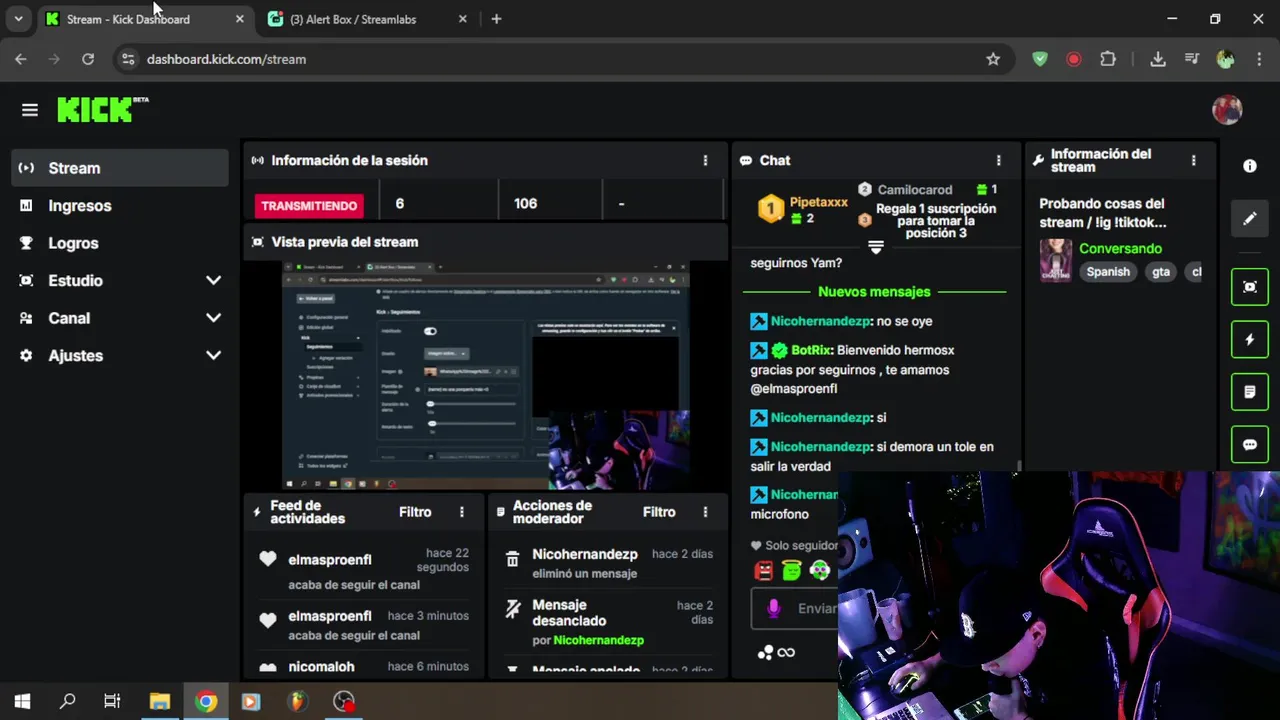1280x720 pixels.
Task: Open Windows taskbar search
Action: (68, 701)
